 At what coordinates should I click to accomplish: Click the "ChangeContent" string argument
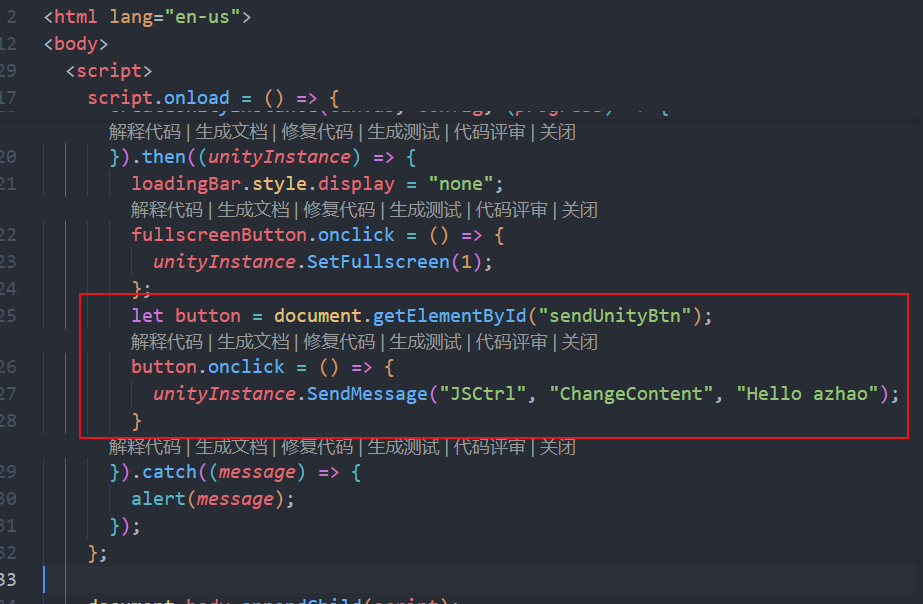(x=631, y=393)
